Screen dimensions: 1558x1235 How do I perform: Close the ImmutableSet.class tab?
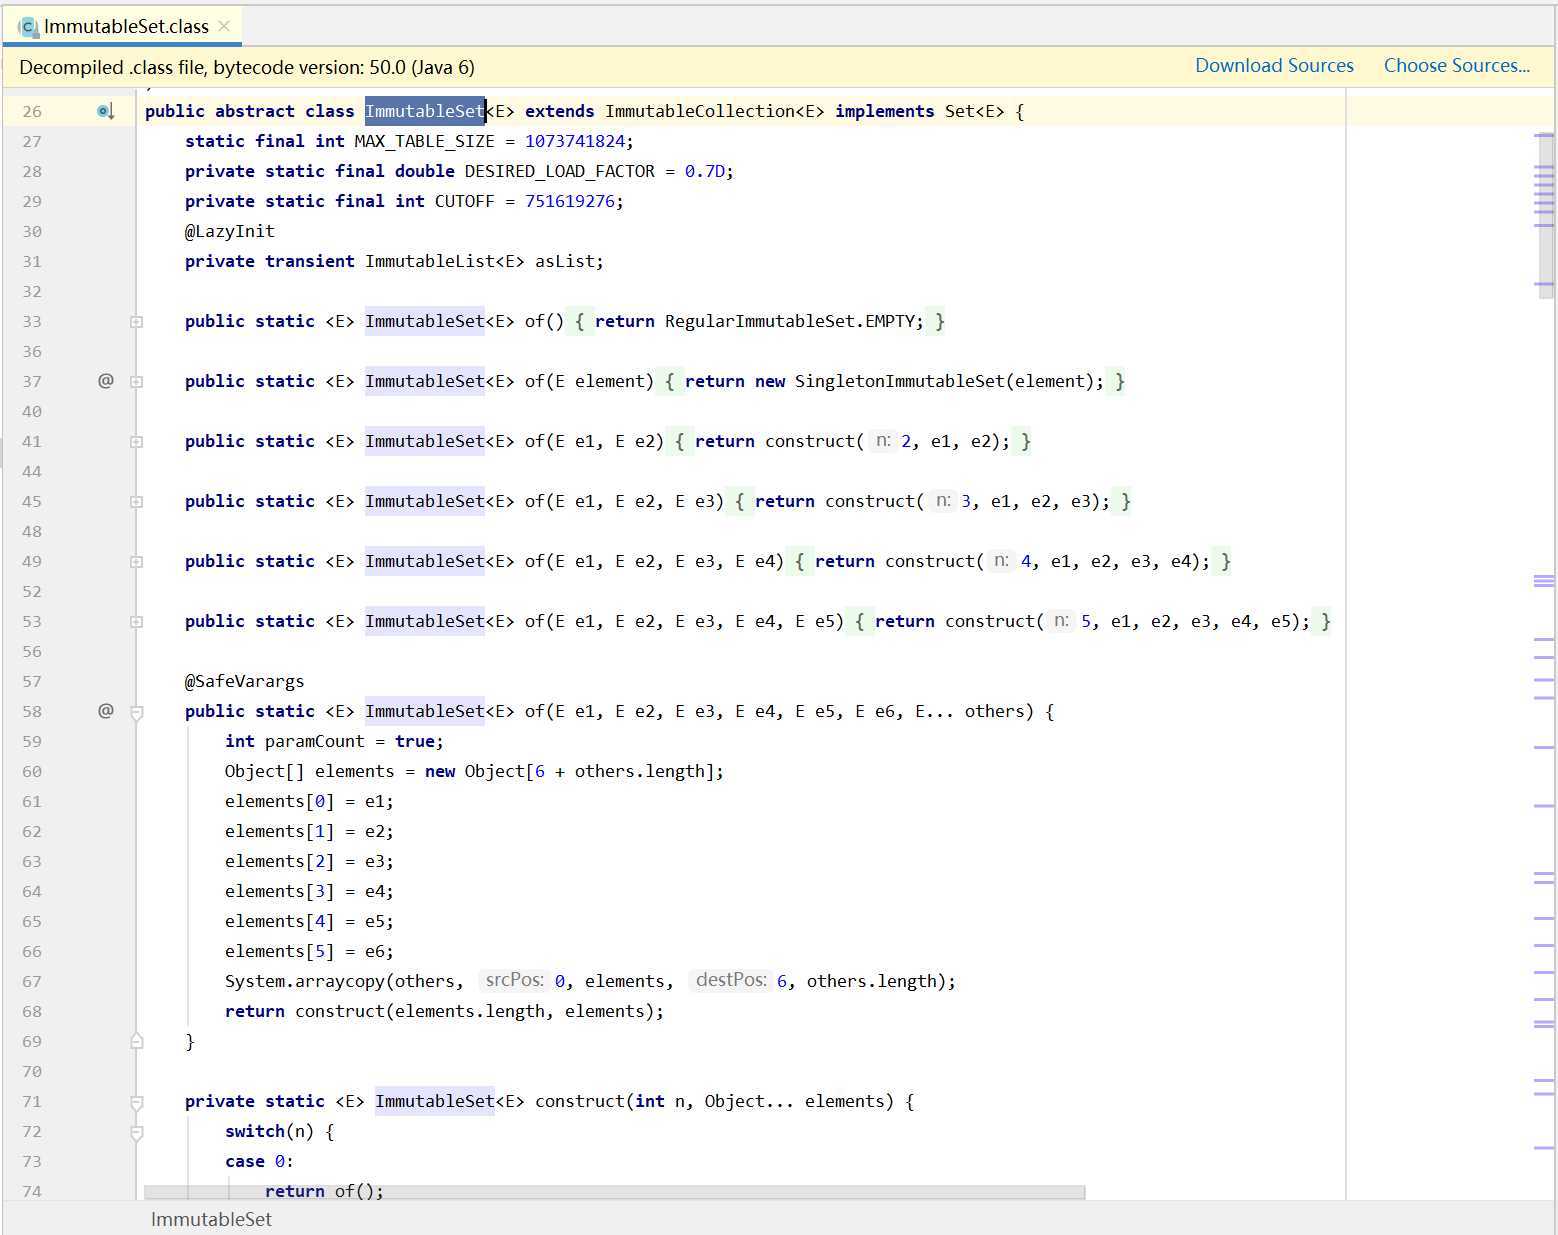[x=224, y=26]
